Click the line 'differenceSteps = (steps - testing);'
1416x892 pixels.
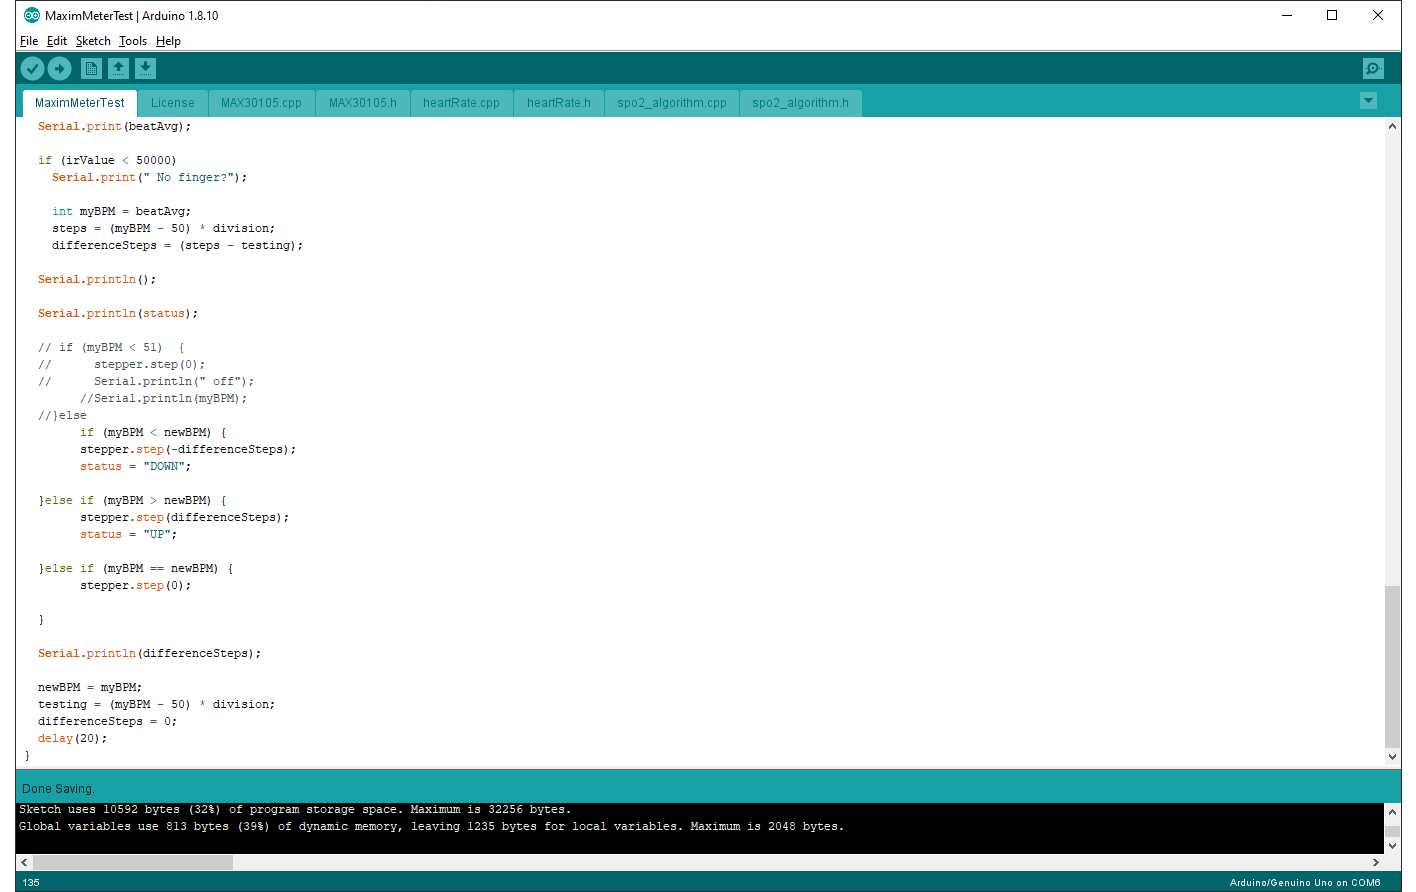177,245
